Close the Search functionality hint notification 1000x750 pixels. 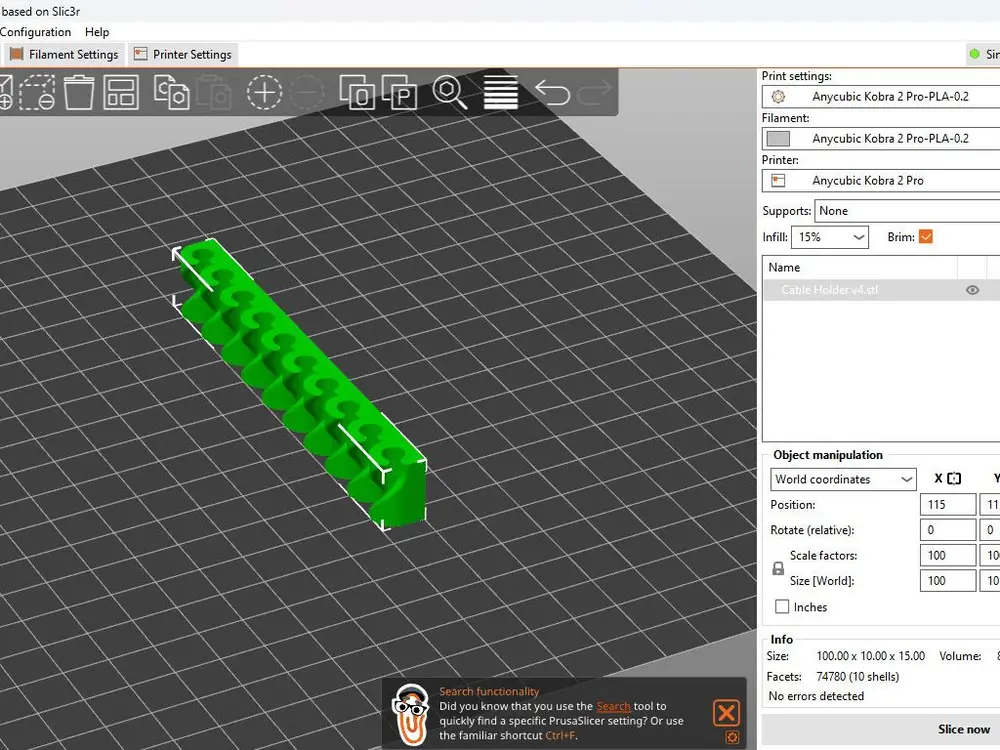click(726, 713)
